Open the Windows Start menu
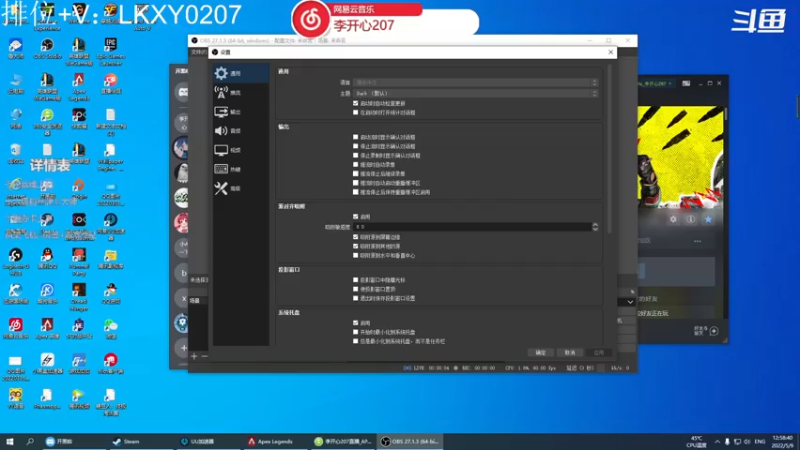 tap(10, 441)
